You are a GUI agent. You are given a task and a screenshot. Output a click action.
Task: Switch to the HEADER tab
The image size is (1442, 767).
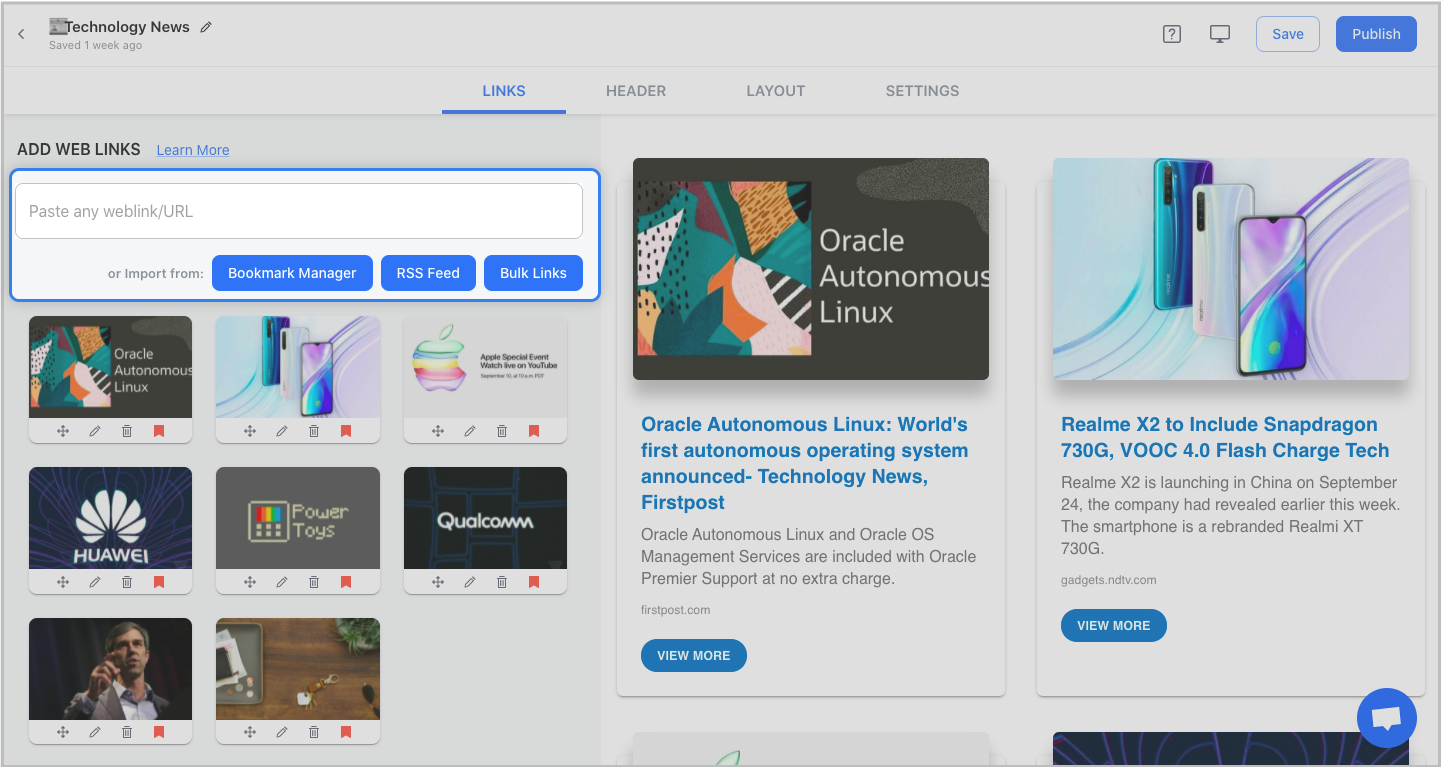pos(636,91)
